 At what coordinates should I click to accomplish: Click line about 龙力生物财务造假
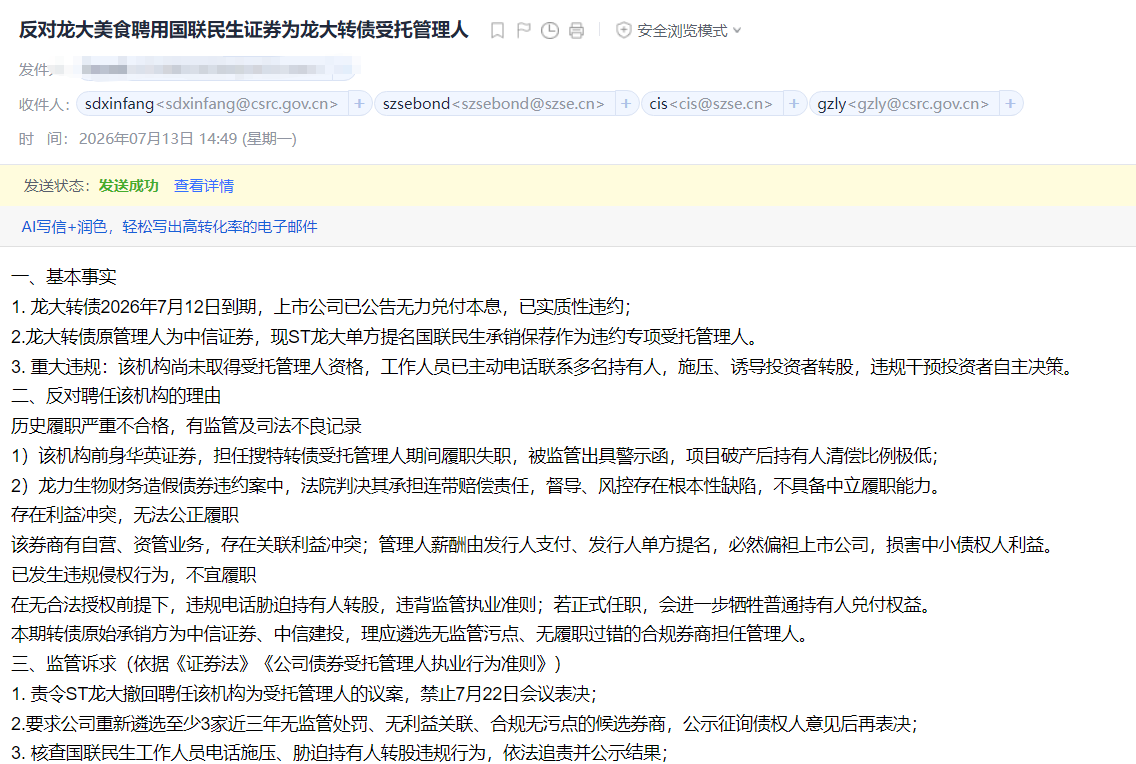(x=477, y=485)
